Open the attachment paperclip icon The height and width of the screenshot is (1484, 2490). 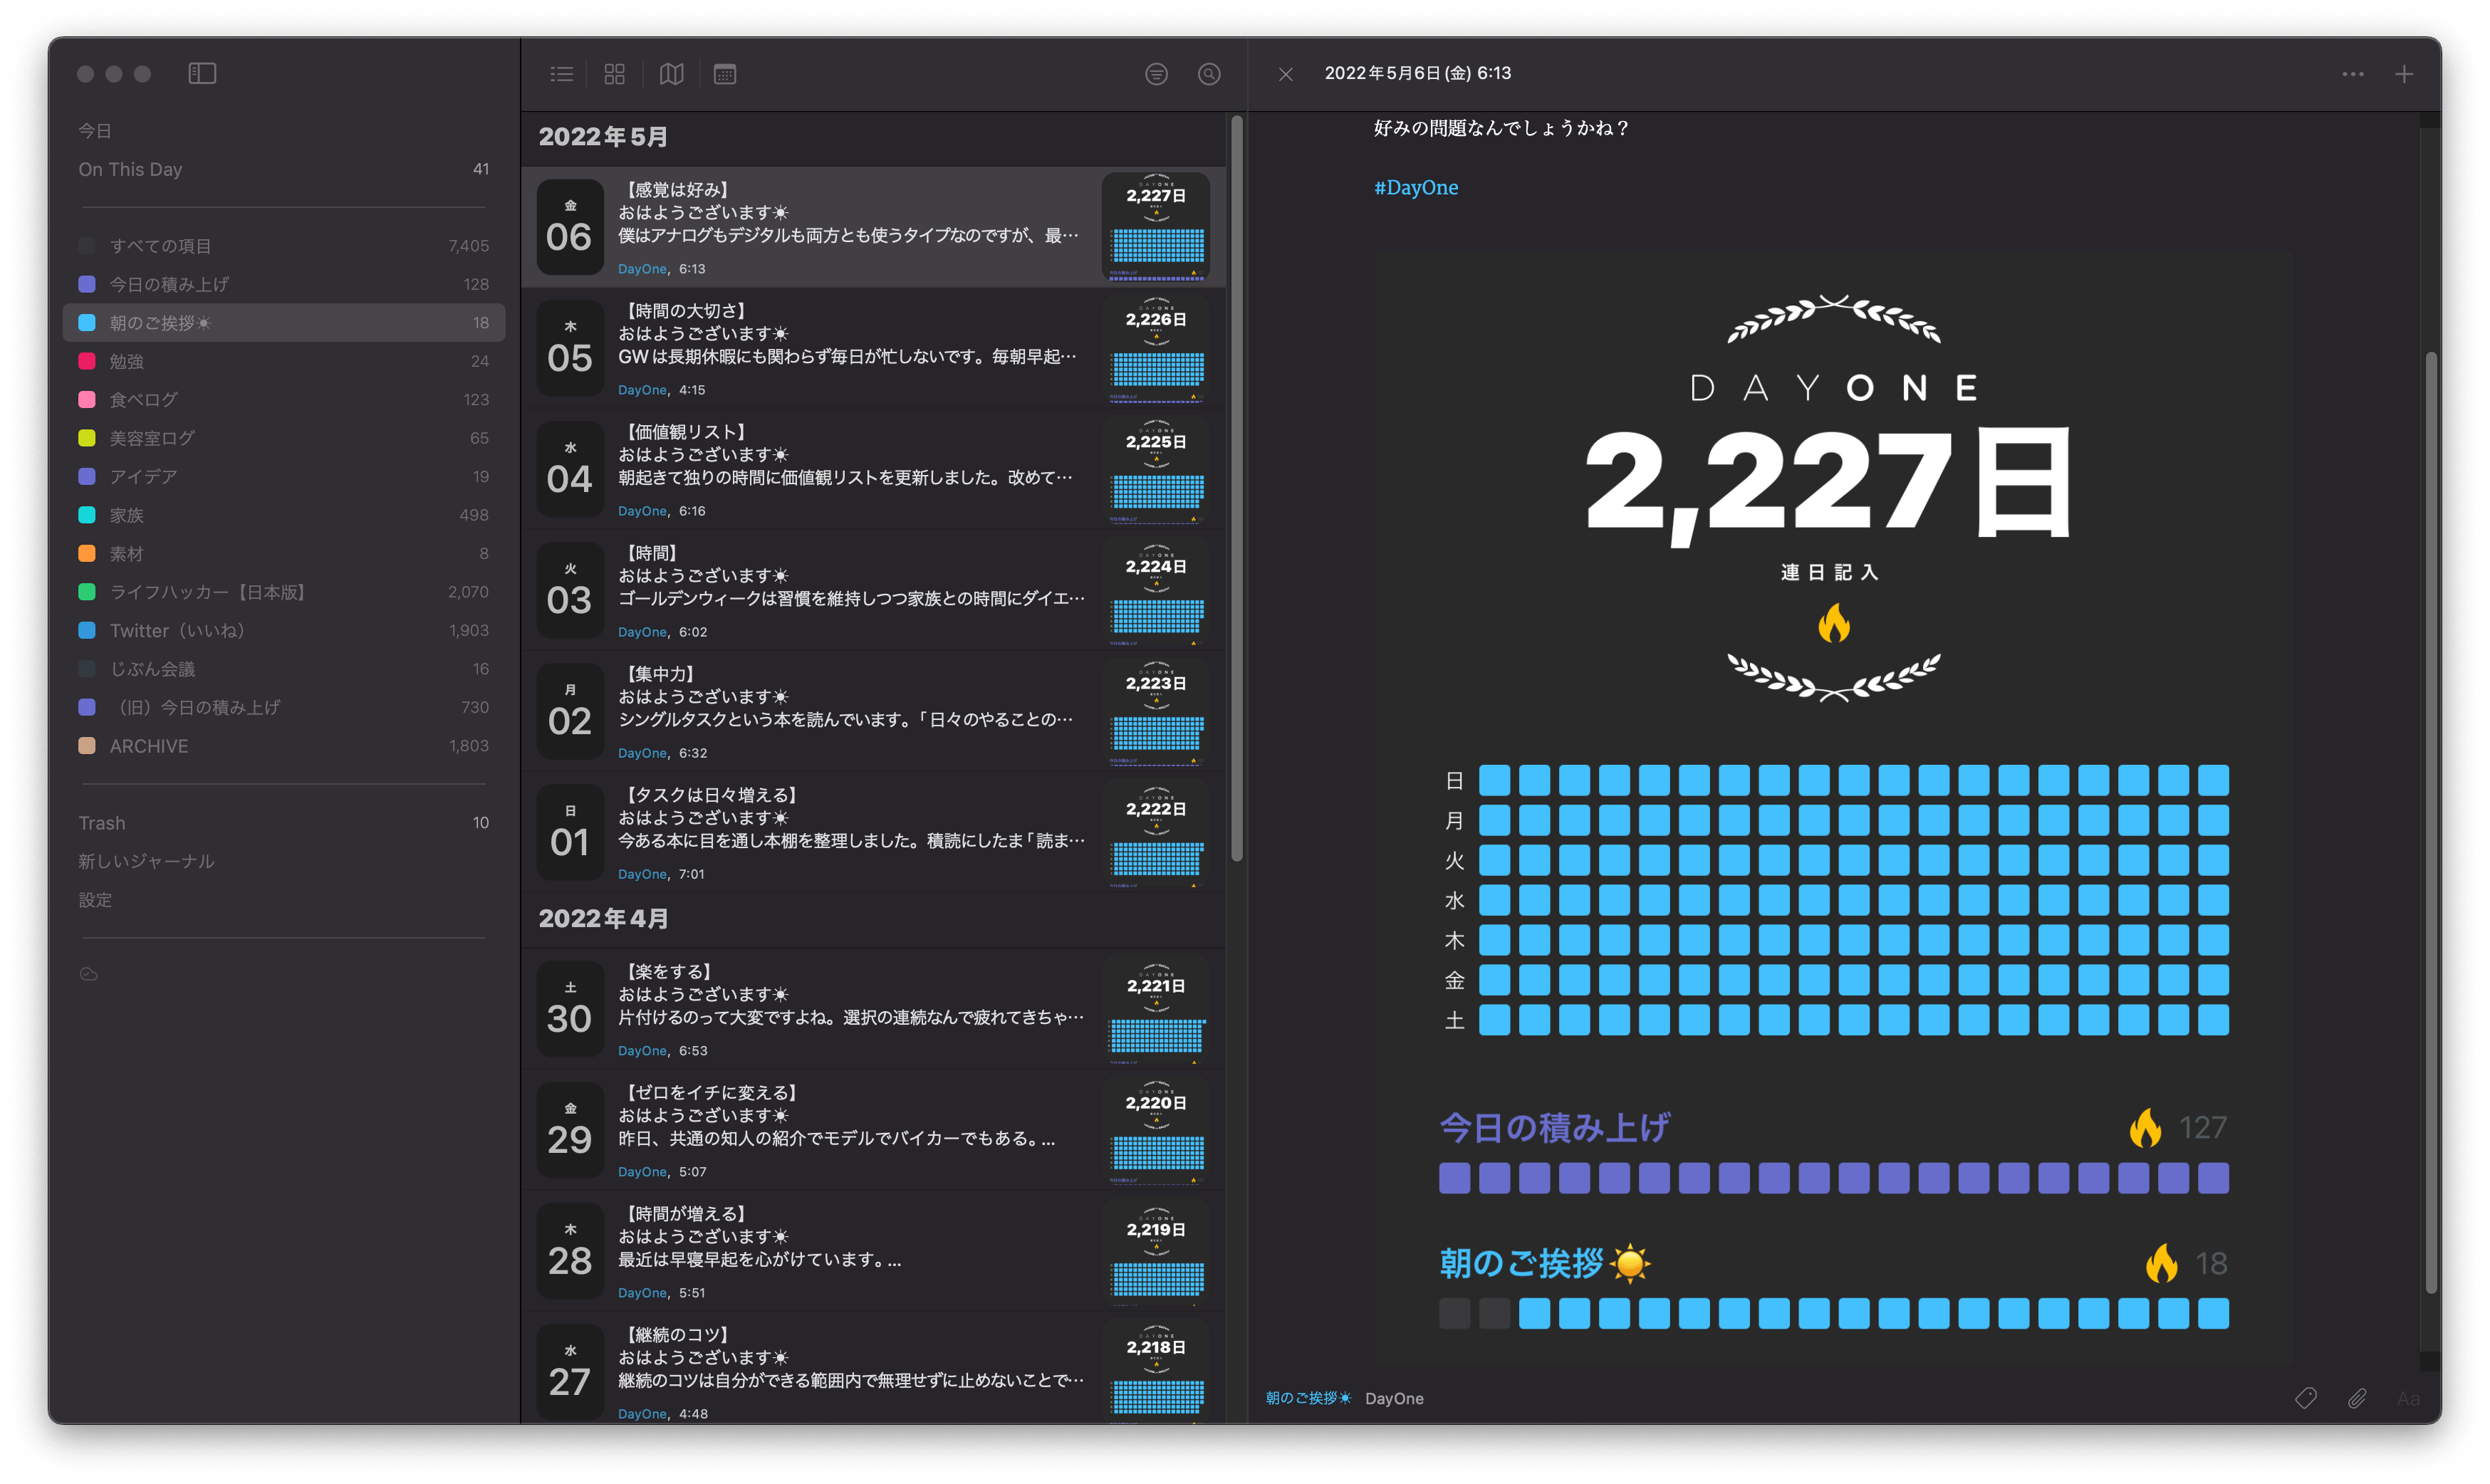2357,1398
